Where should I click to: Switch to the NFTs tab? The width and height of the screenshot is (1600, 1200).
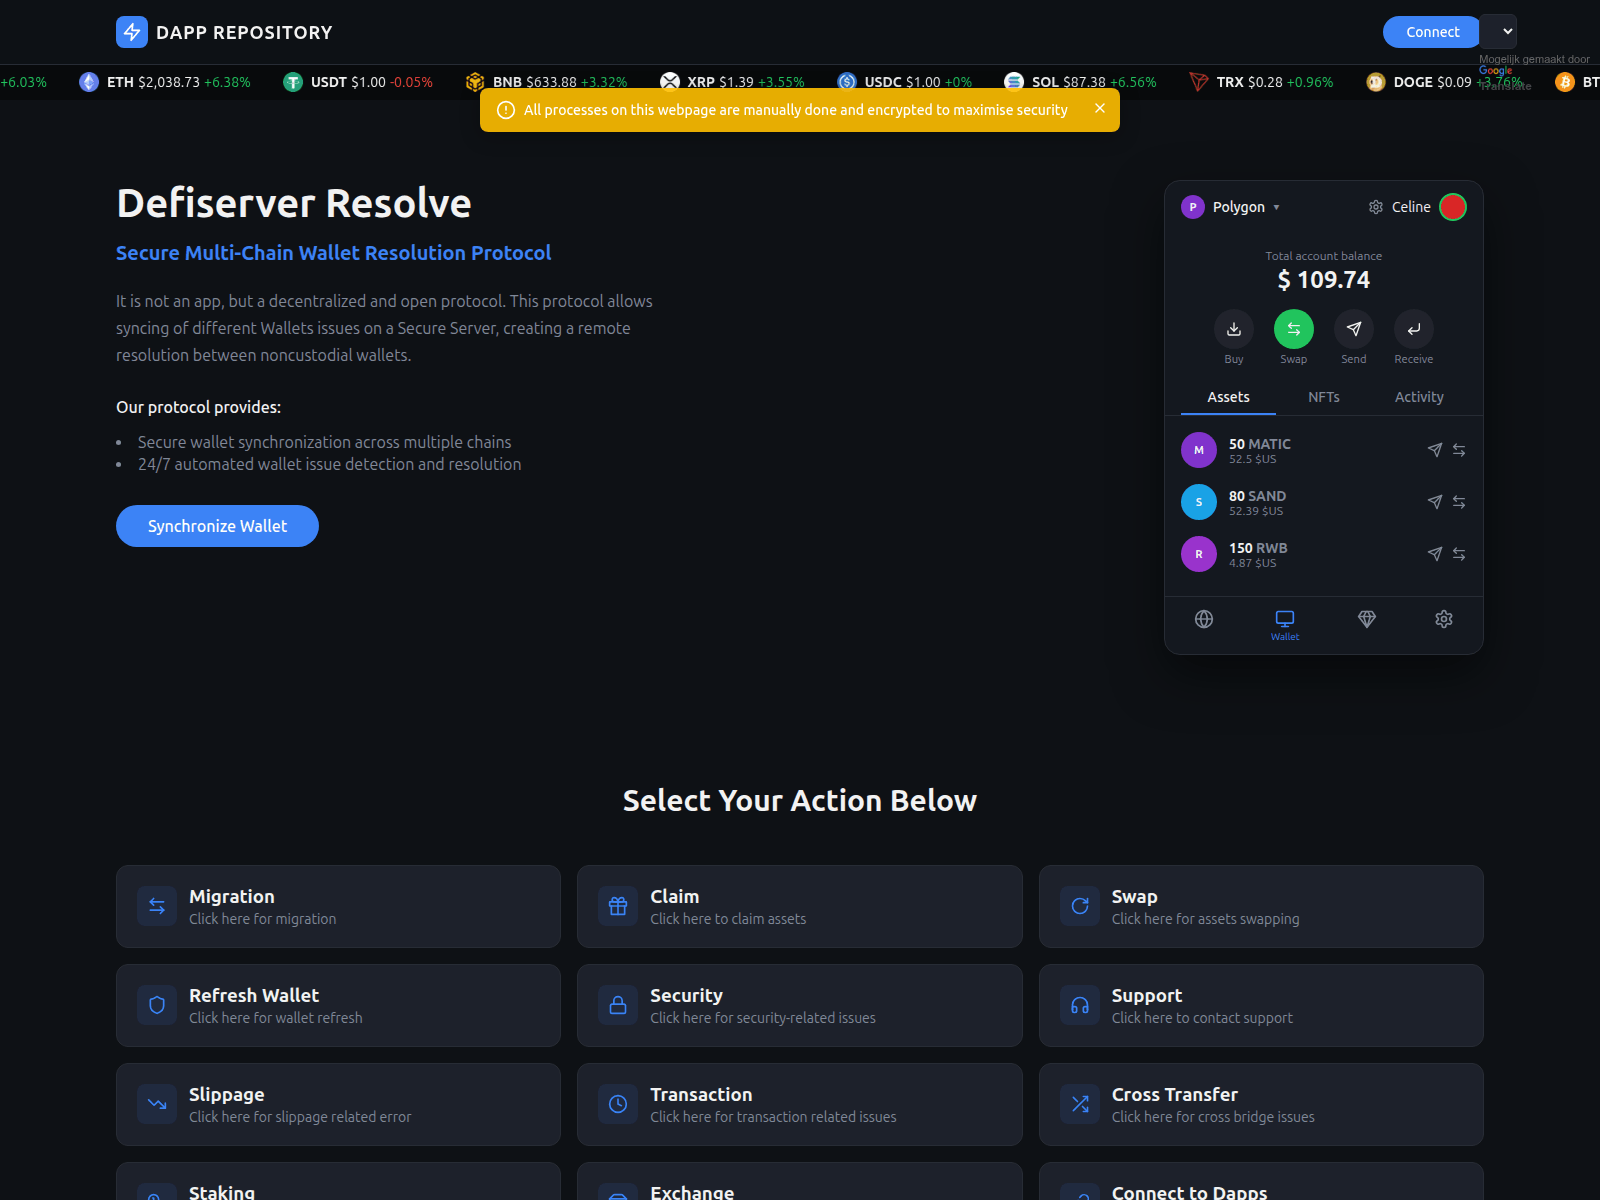point(1324,397)
